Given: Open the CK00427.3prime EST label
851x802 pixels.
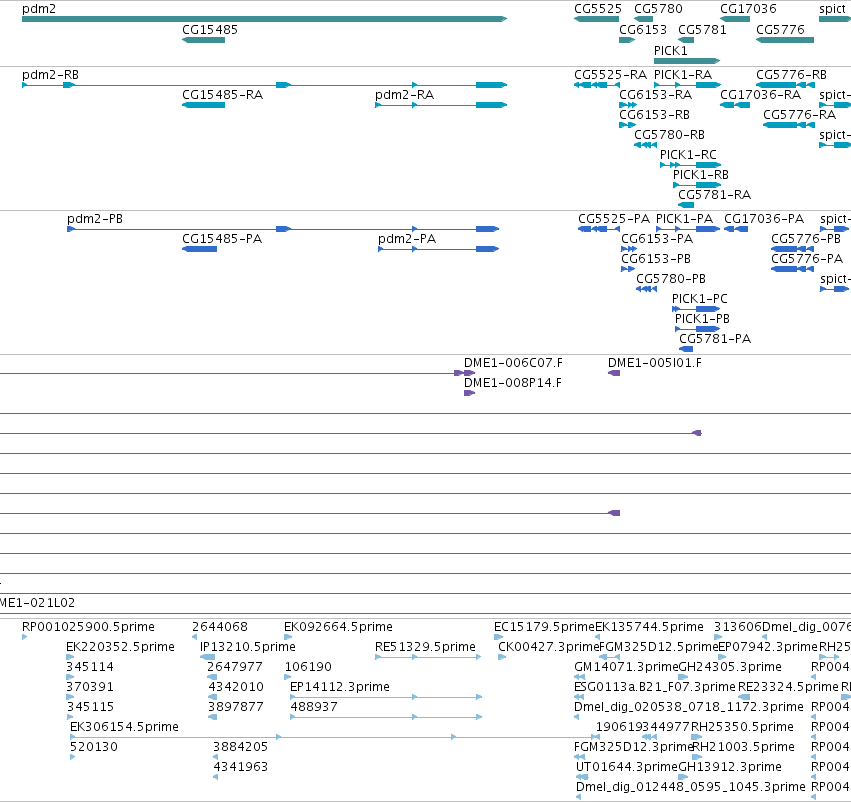Looking at the screenshot, I should click(549, 647).
